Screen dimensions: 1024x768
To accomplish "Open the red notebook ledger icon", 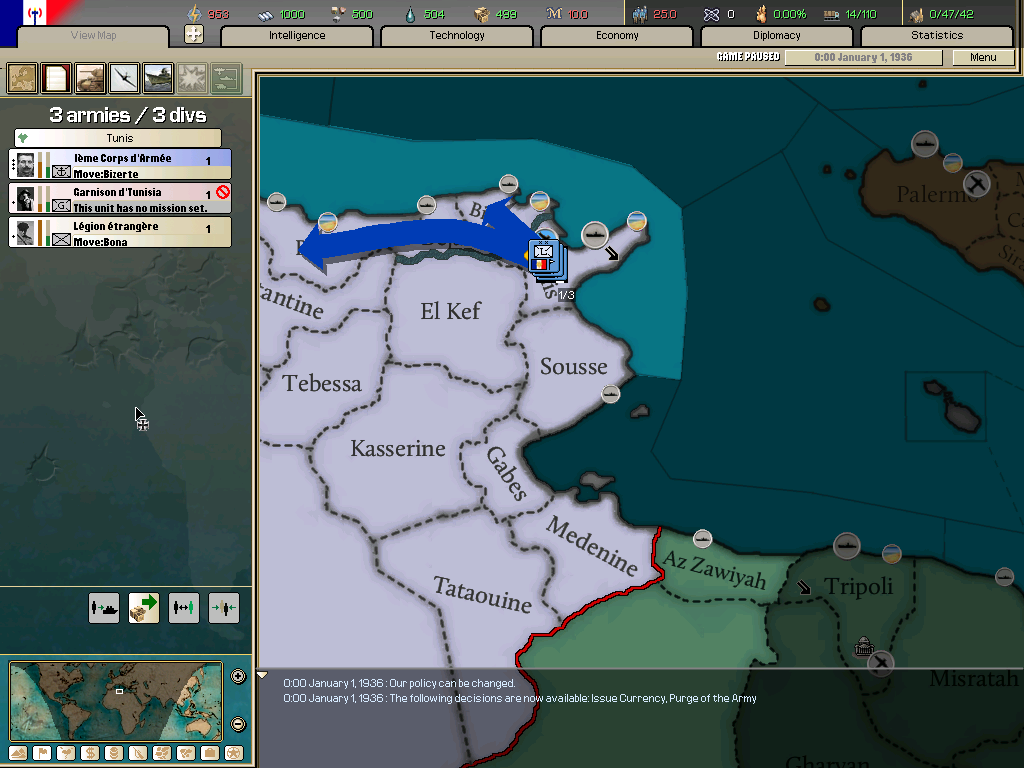I will coord(56,77).
